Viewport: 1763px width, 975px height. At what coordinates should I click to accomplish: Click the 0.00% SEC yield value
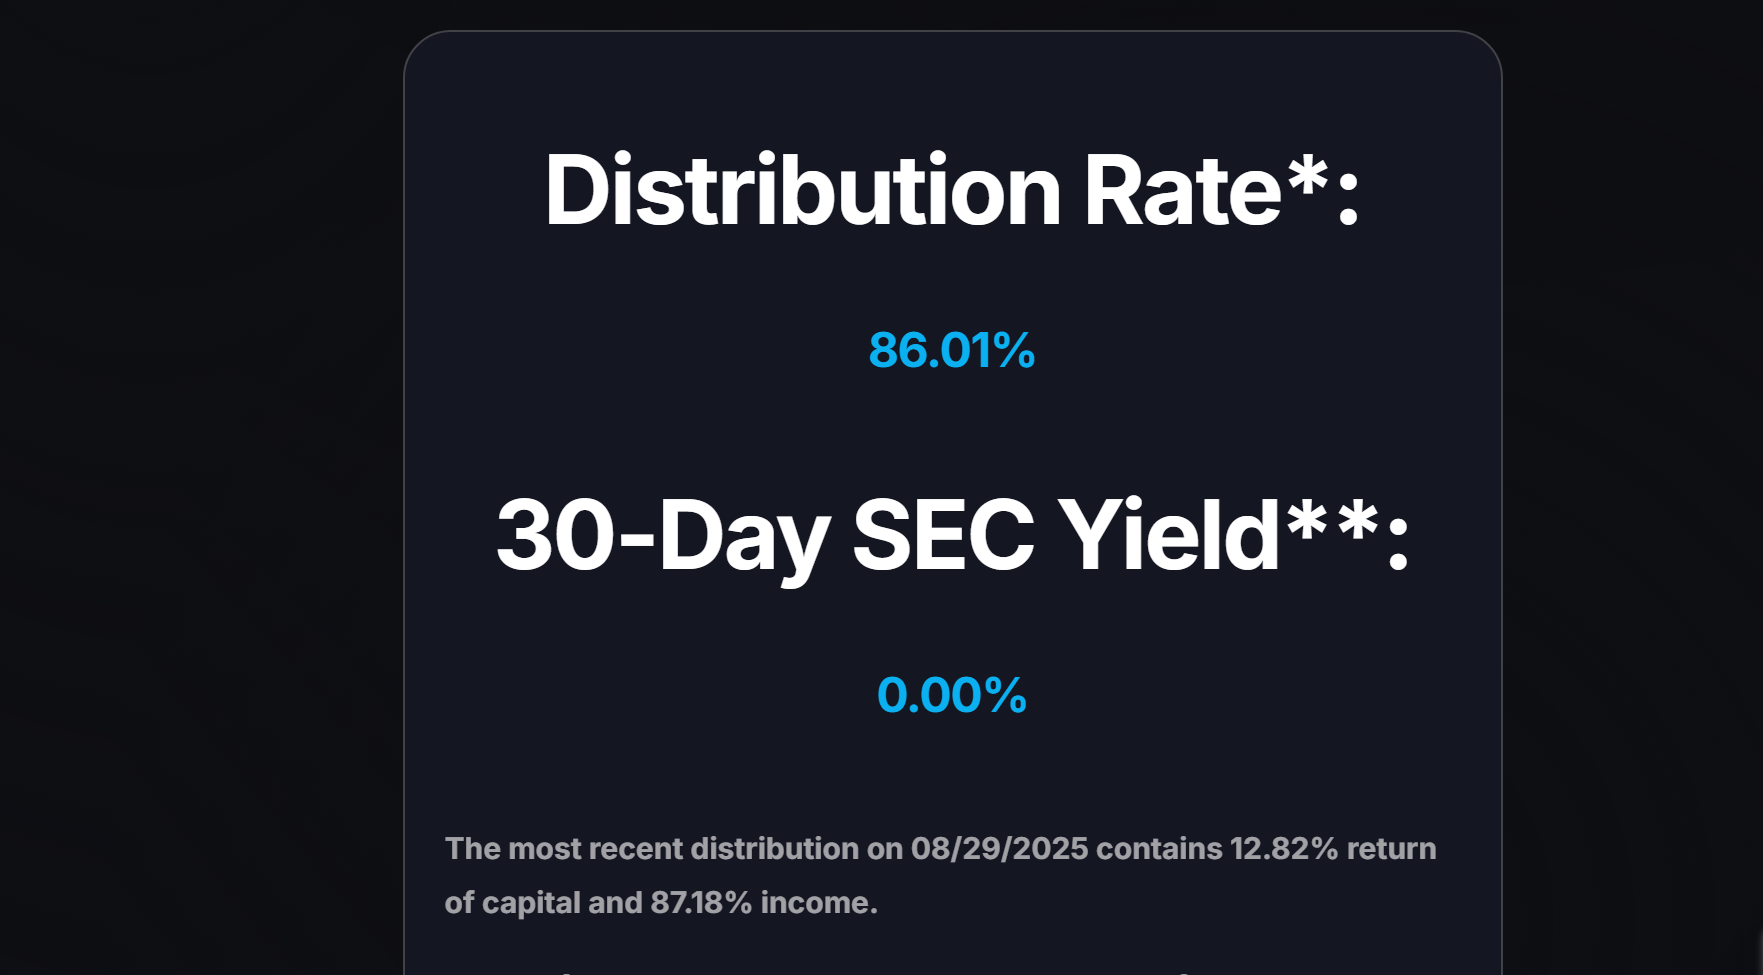point(951,695)
